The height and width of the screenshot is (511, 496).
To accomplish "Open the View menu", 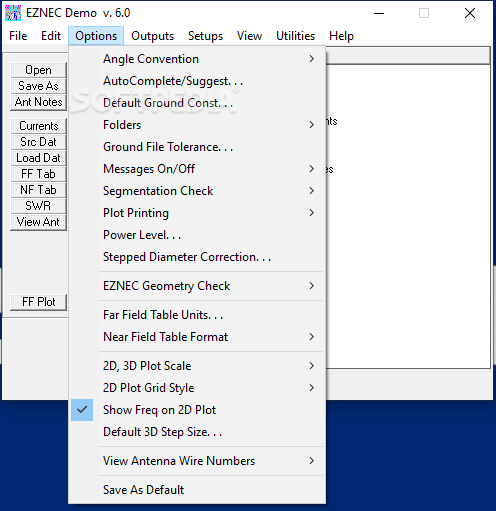I will tap(249, 36).
